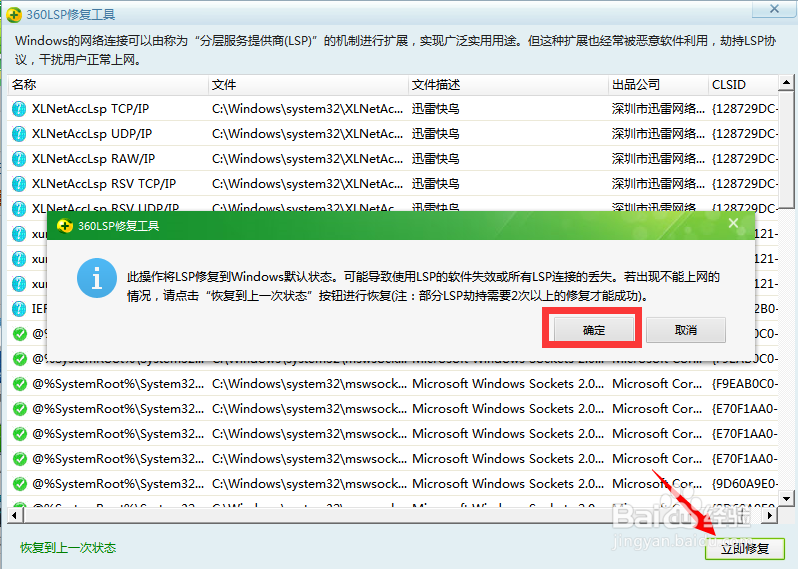
Task: Close the main 360LSP修复工具 window
Action: click(774, 9)
